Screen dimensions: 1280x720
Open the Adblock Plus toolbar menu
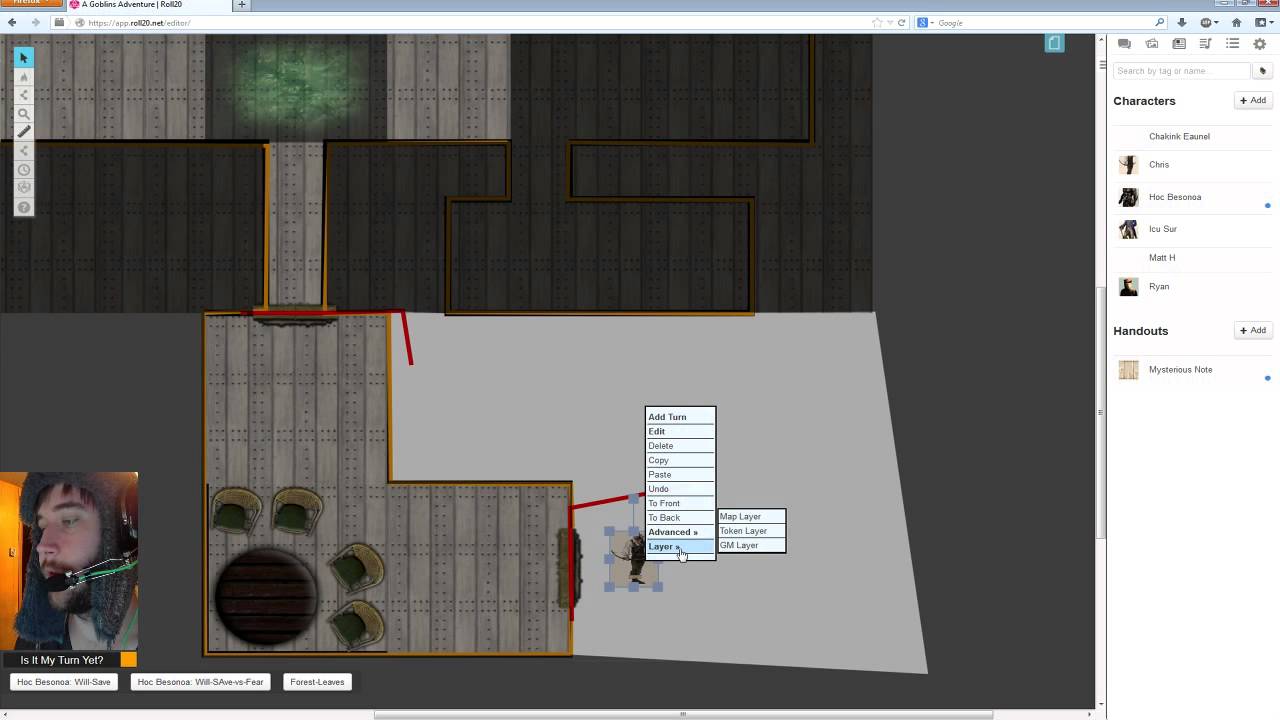click(x=1208, y=22)
